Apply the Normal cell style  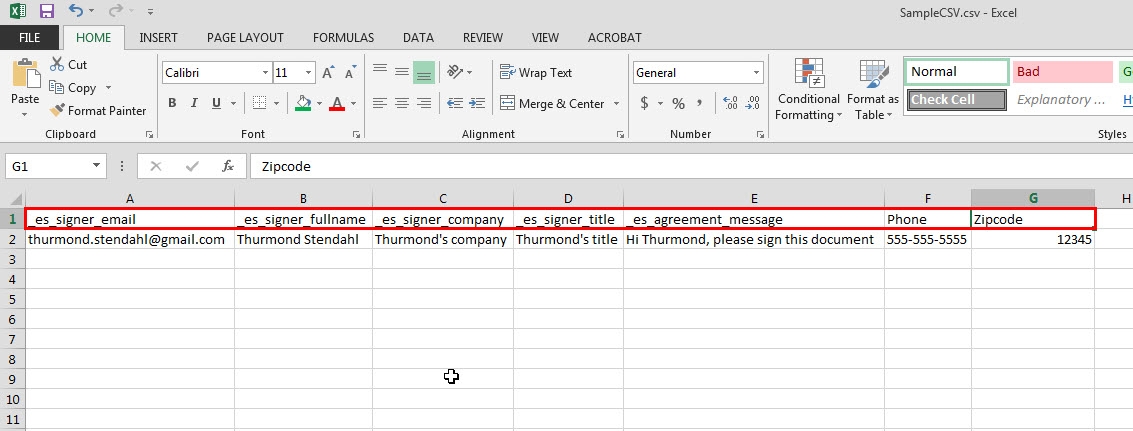(957, 72)
